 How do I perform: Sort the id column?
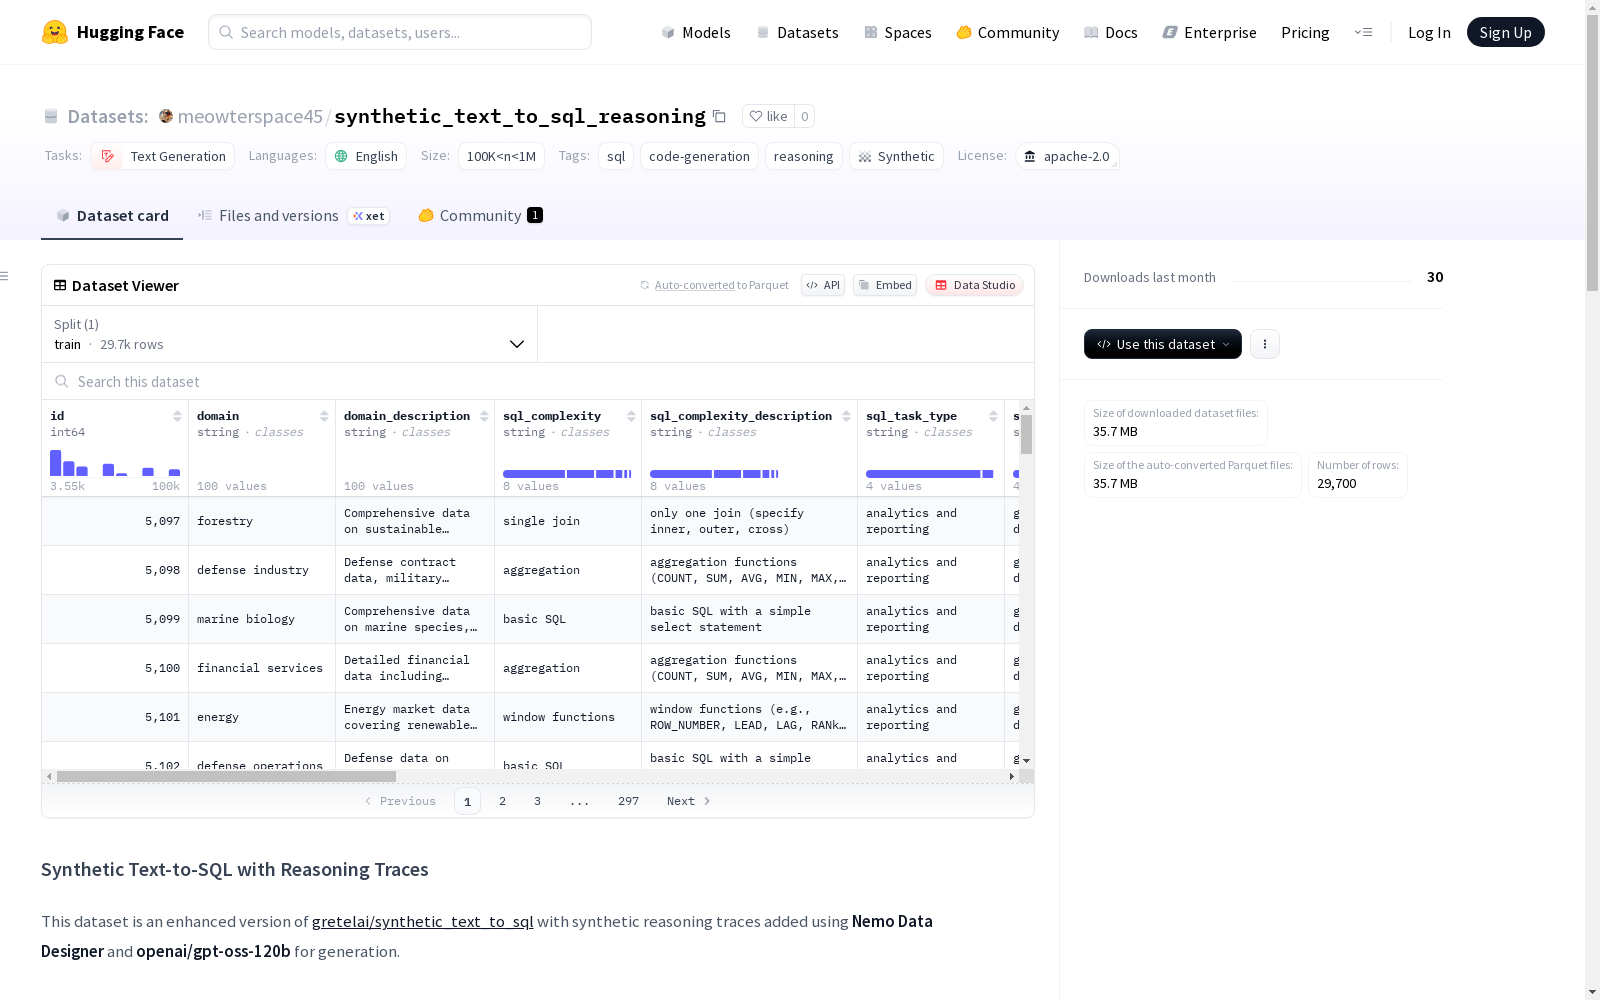177,416
